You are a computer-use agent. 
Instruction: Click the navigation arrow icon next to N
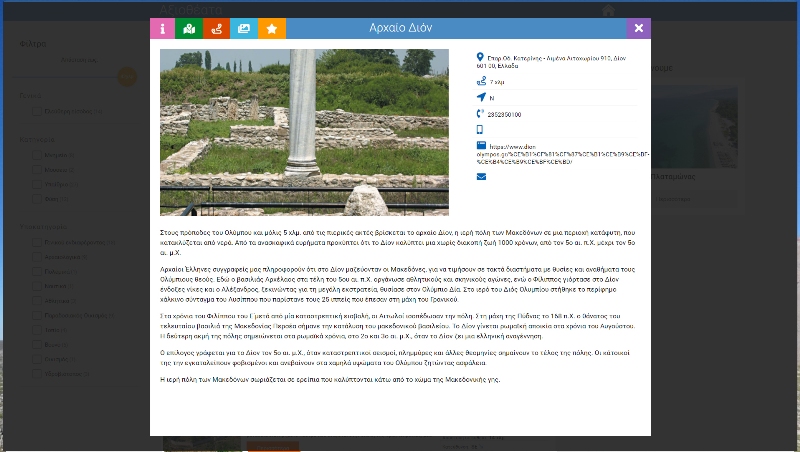click(481, 97)
